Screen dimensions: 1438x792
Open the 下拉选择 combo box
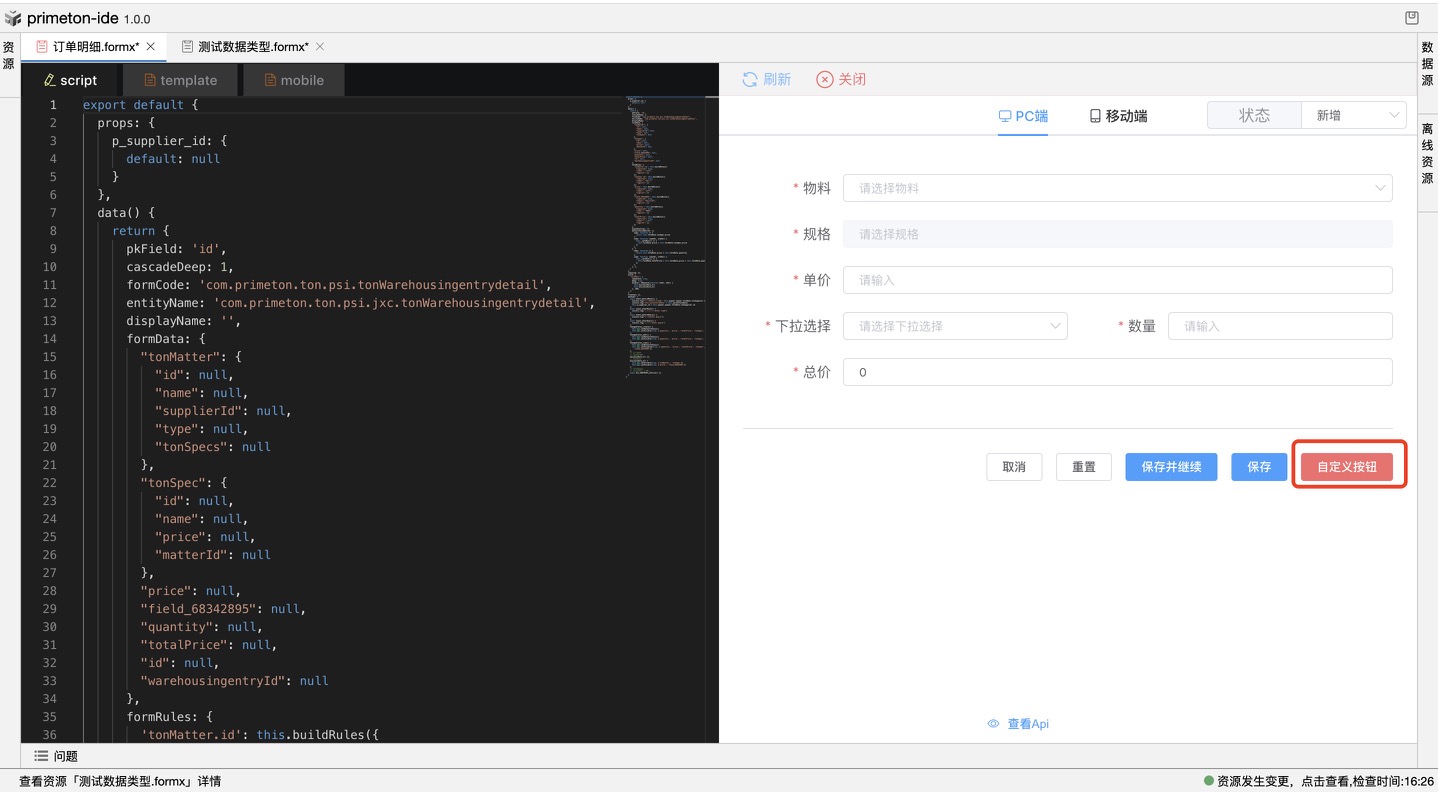click(955, 326)
